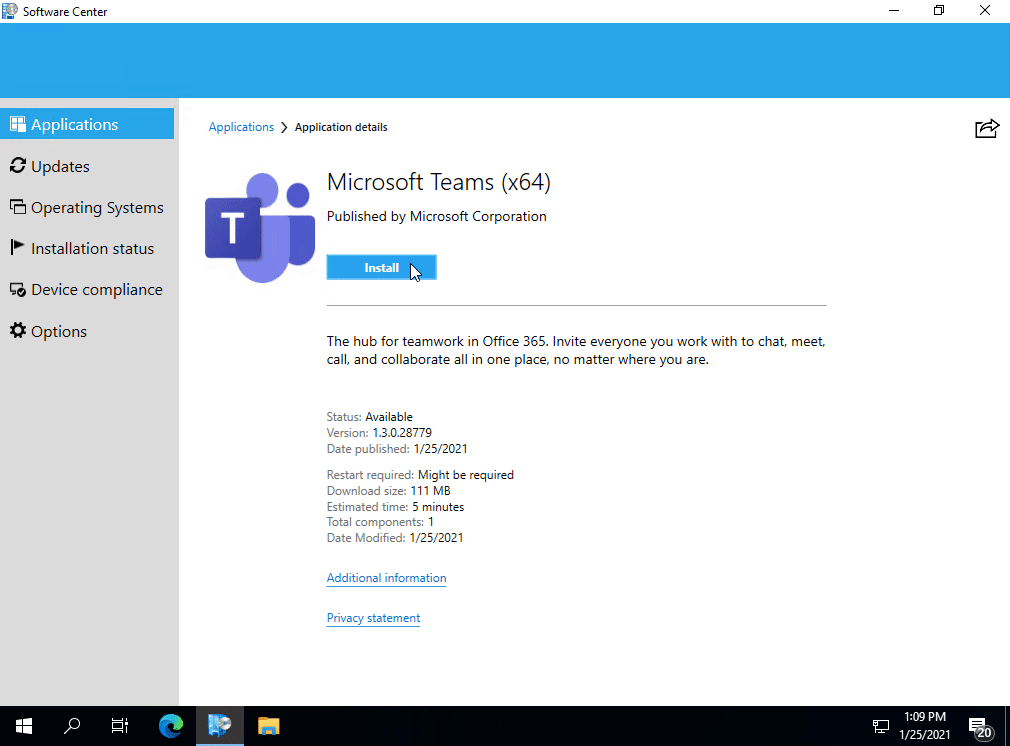The height and width of the screenshot is (746, 1010).
Task: Install Microsoft Teams (x64)
Action: pos(381,267)
